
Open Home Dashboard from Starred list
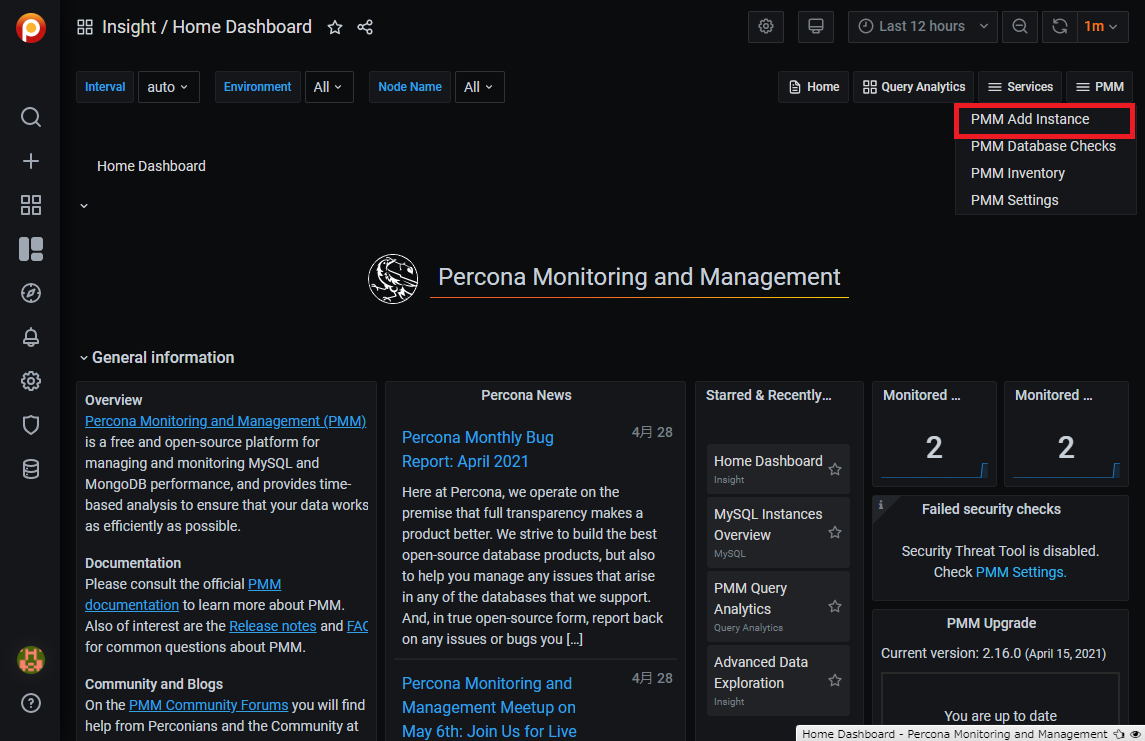(x=768, y=461)
